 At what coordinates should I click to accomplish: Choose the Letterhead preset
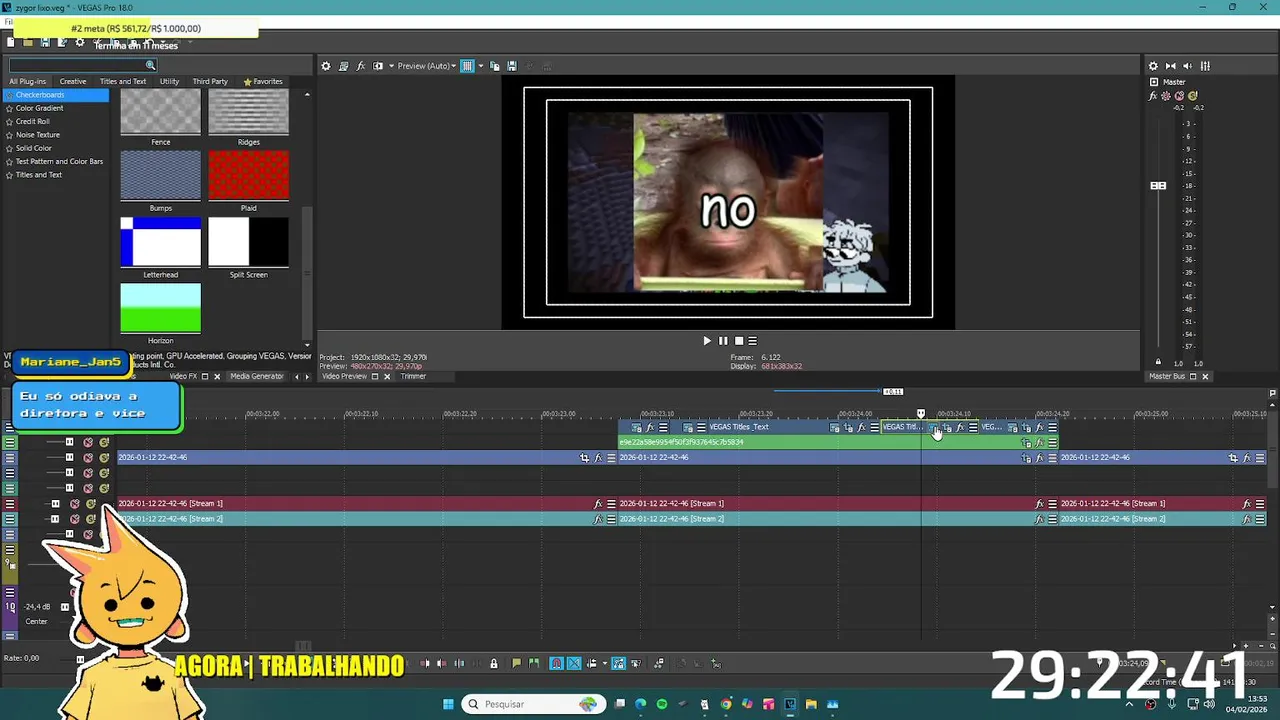point(160,242)
